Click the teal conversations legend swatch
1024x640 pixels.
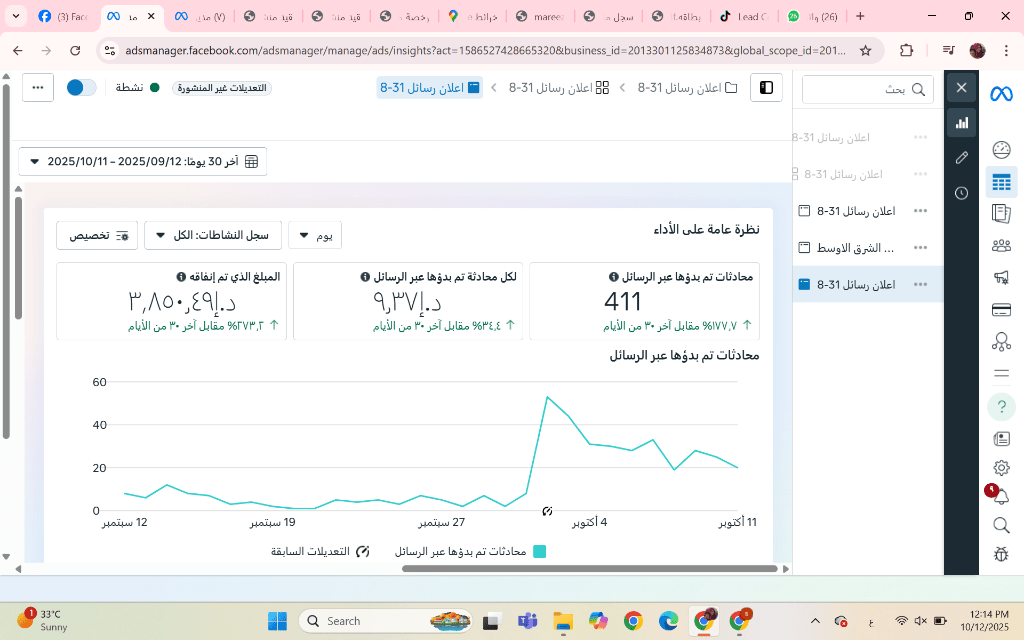[x=539, y=551]
